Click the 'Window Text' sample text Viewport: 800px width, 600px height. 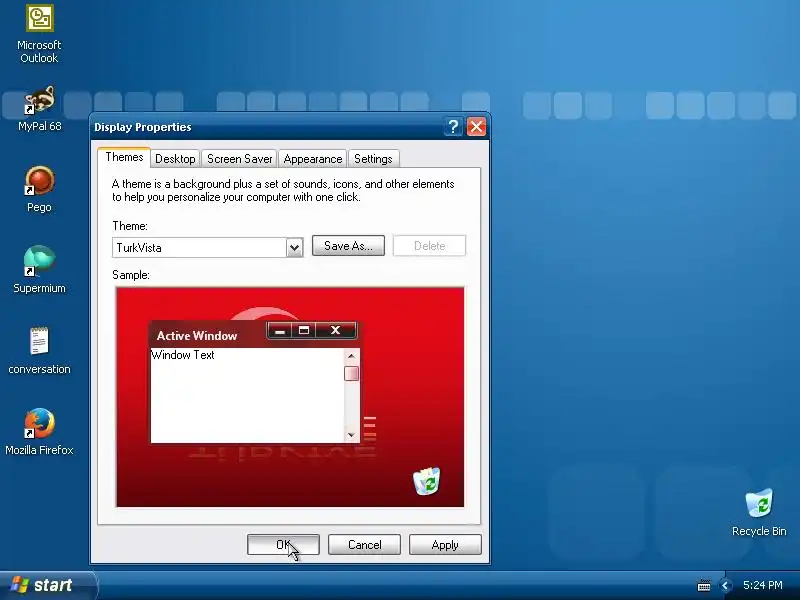tap(183, 355)
